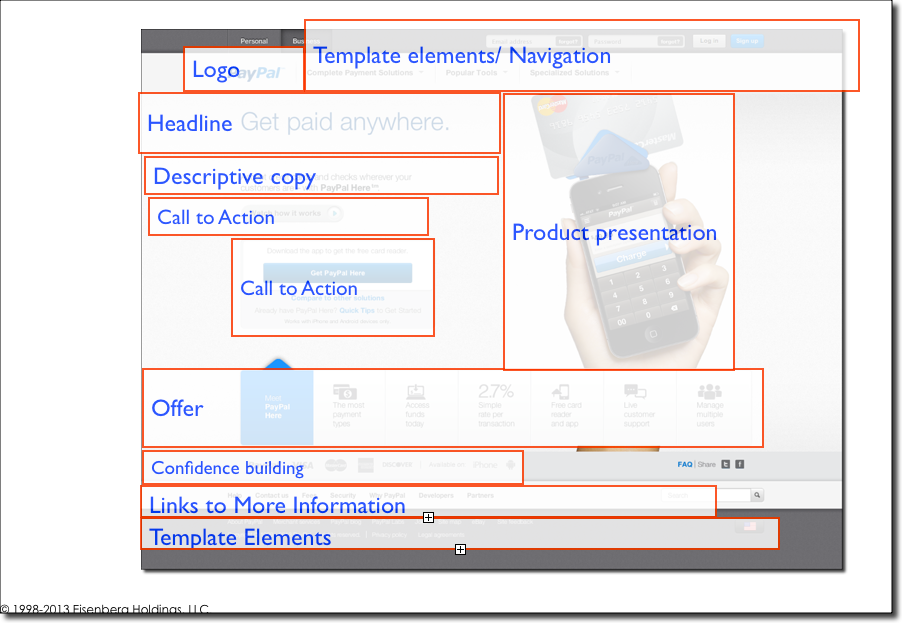Click the 'Get PayPal Here' button
This screenshot has height=623, width=902.
click(337, 273)
